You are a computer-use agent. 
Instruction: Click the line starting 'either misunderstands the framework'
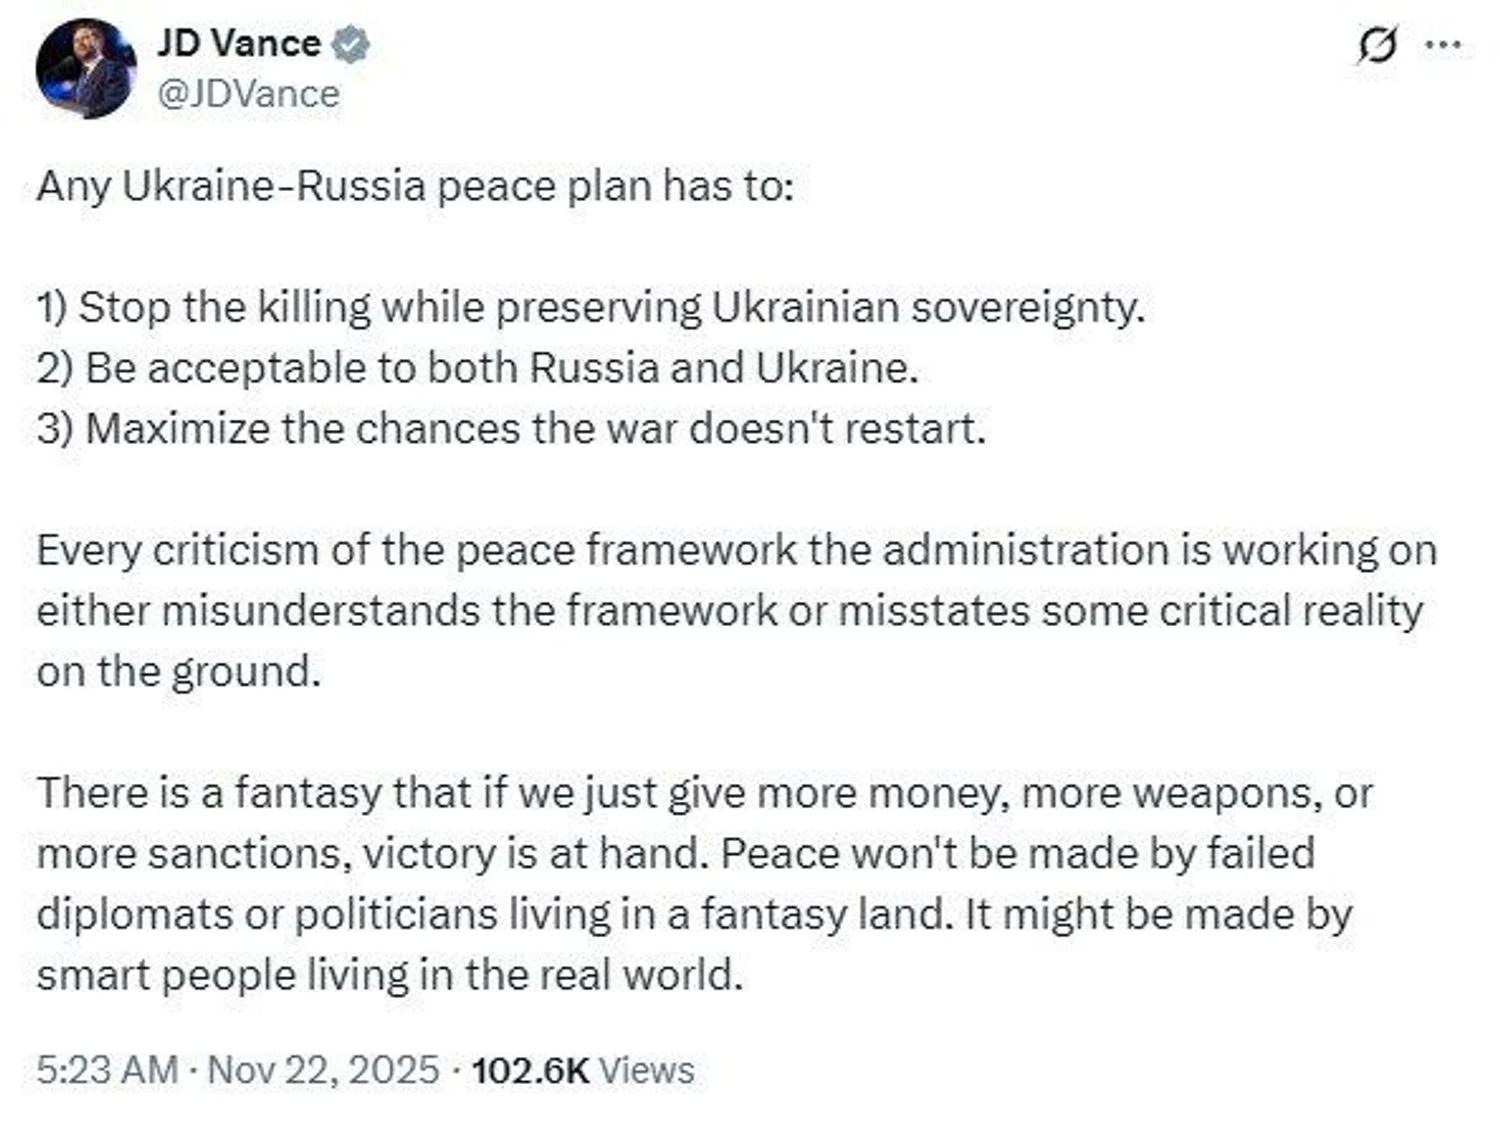(729, 611)
